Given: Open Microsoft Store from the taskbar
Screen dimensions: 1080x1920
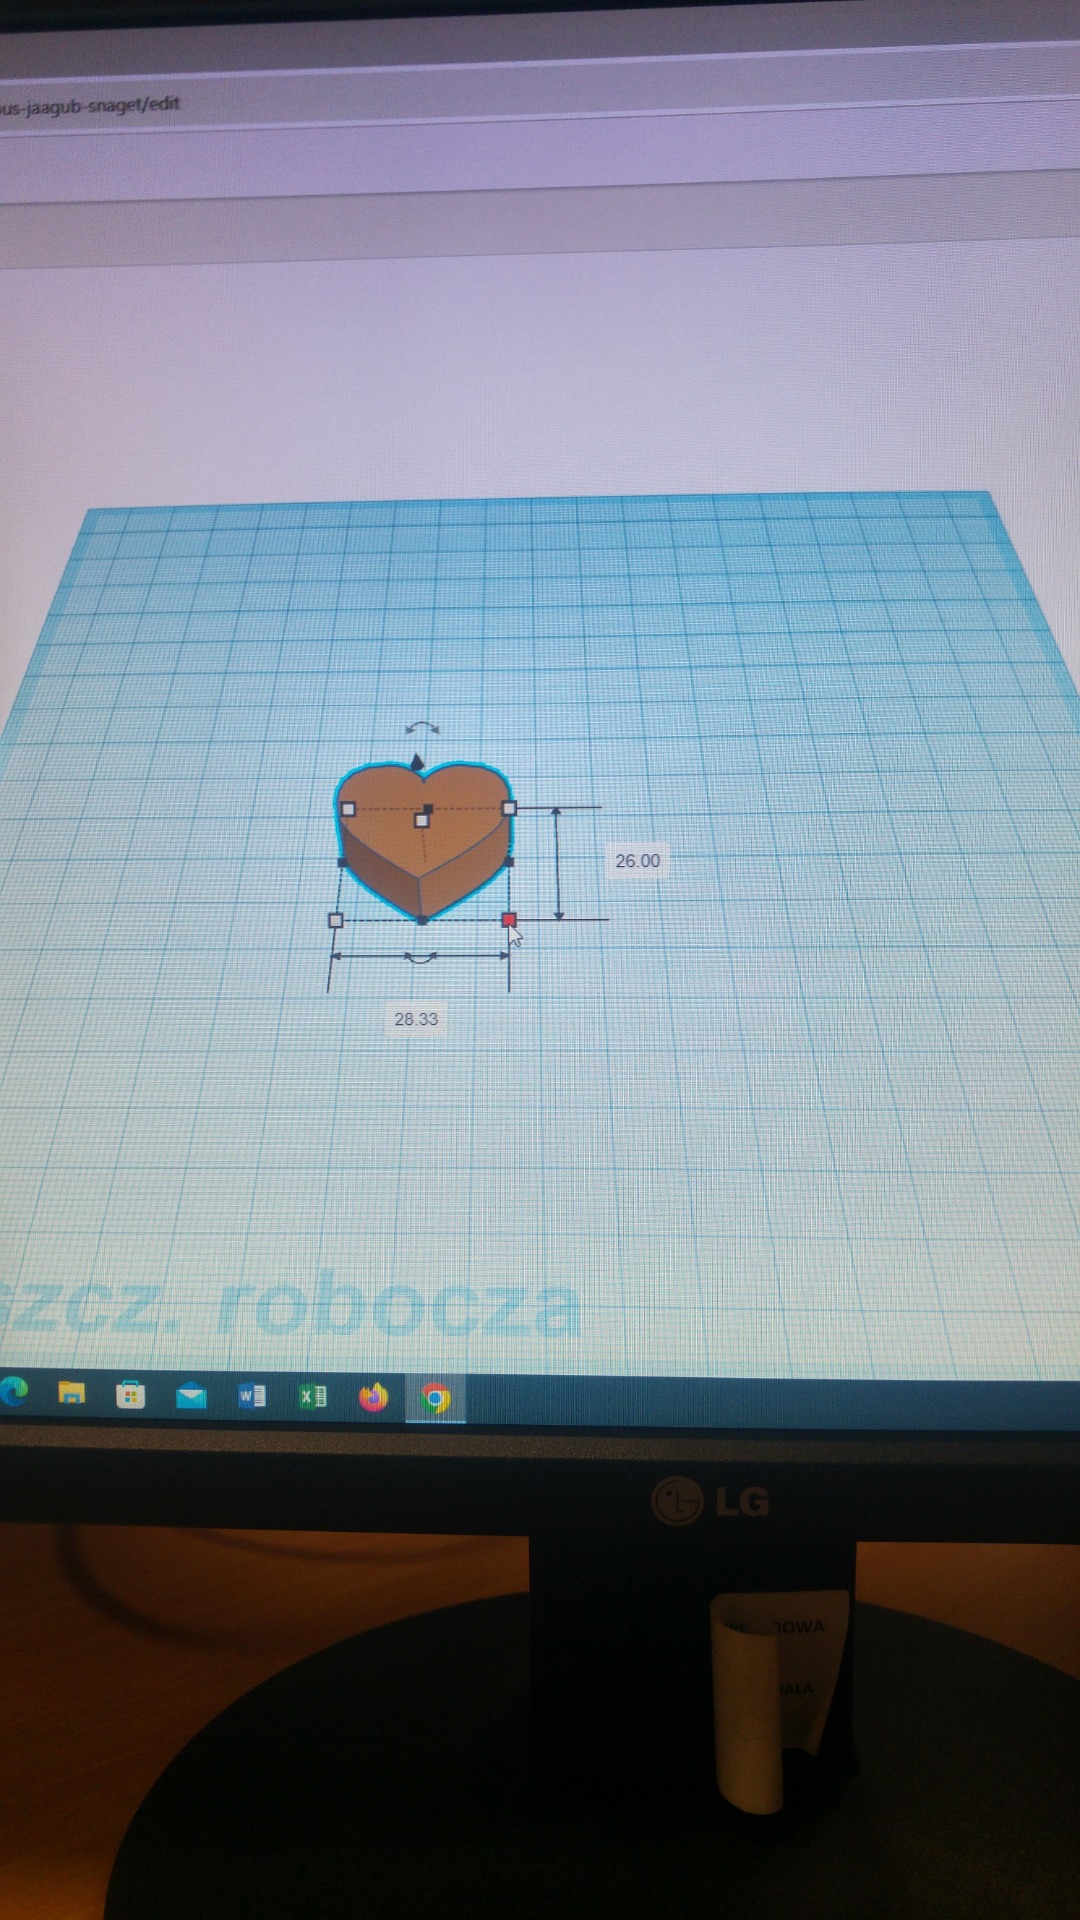Looking at the screenshot, I should tap(130, 1394).
